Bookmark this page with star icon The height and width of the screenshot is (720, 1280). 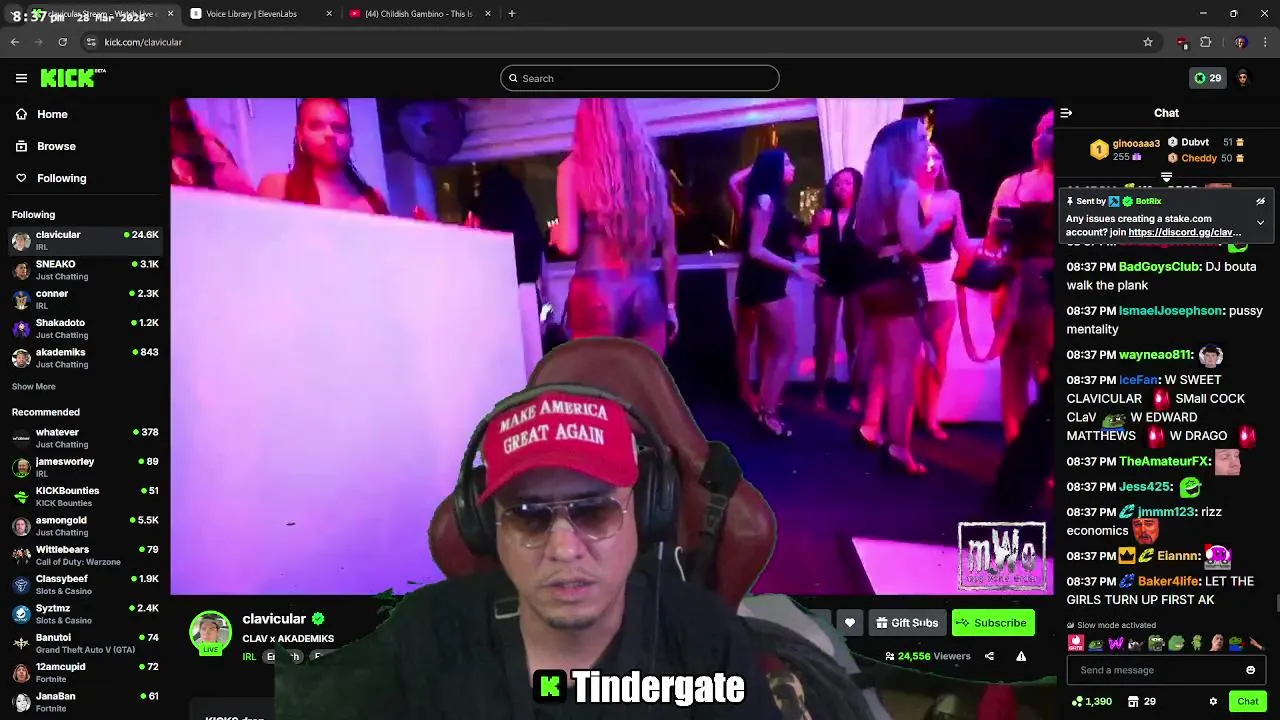[x=1148, y=42]
